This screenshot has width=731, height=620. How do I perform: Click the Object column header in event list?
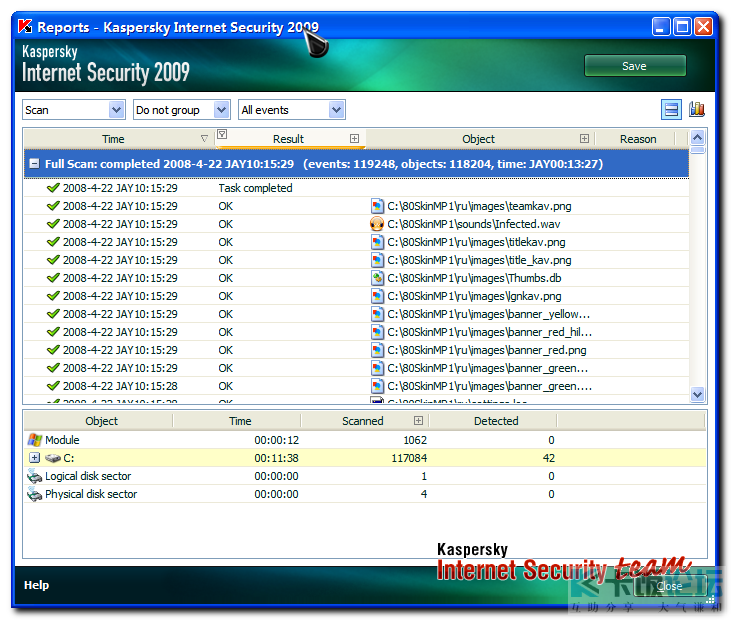tap(478, 139)
